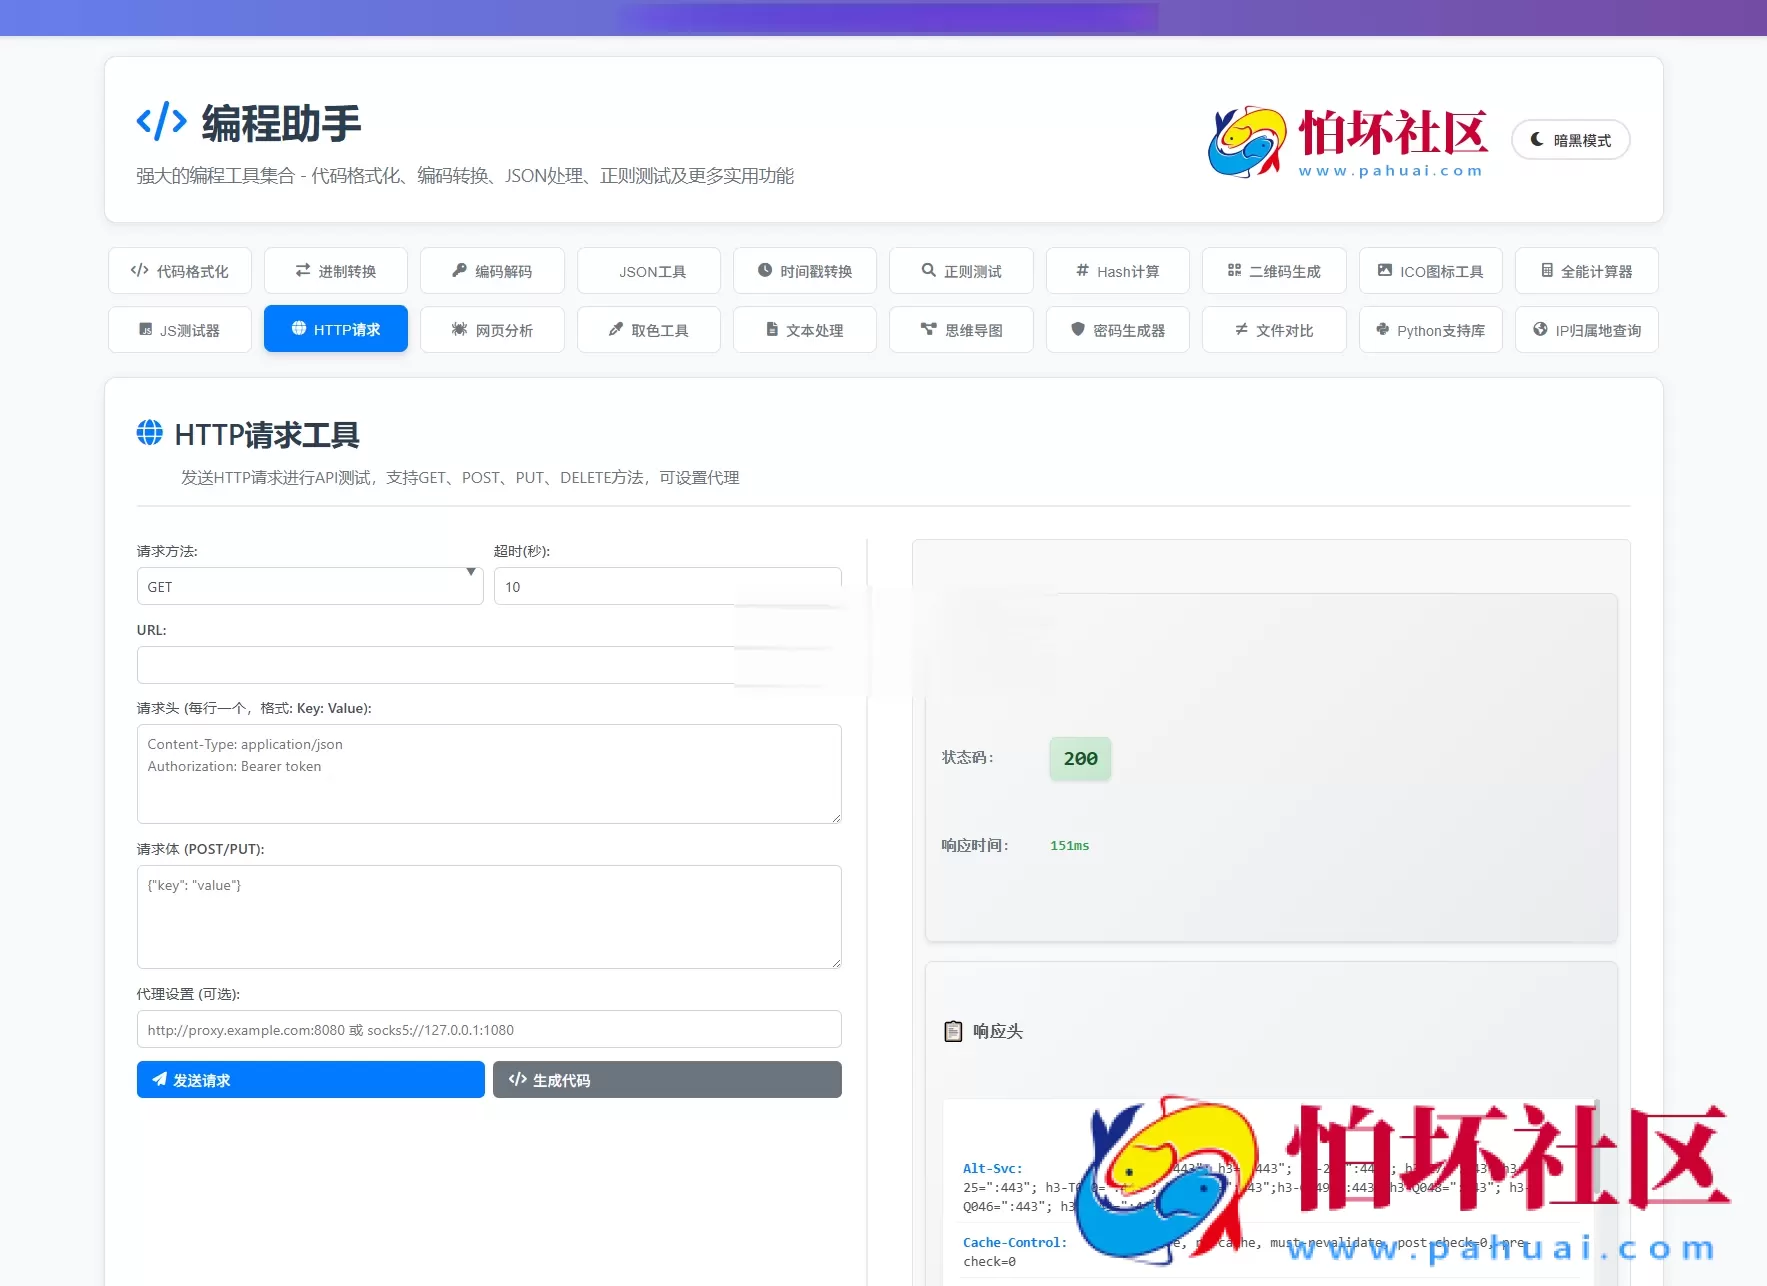Open the Hash计算 tool

(1117, 270)
